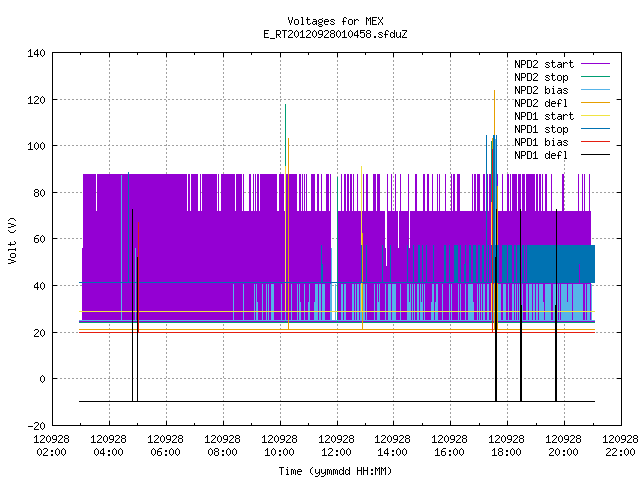Click the orange NPD2 defl legend line
The height and width of the screenshot is (480, 640).
(595, 103)
